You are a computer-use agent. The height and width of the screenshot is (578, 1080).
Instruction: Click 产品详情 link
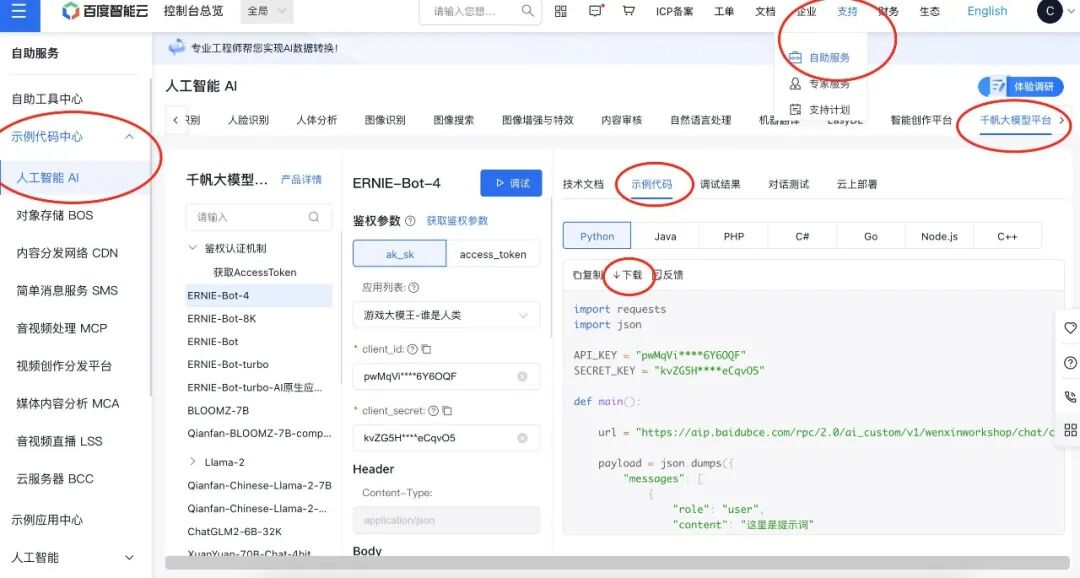tap(301, 180)
